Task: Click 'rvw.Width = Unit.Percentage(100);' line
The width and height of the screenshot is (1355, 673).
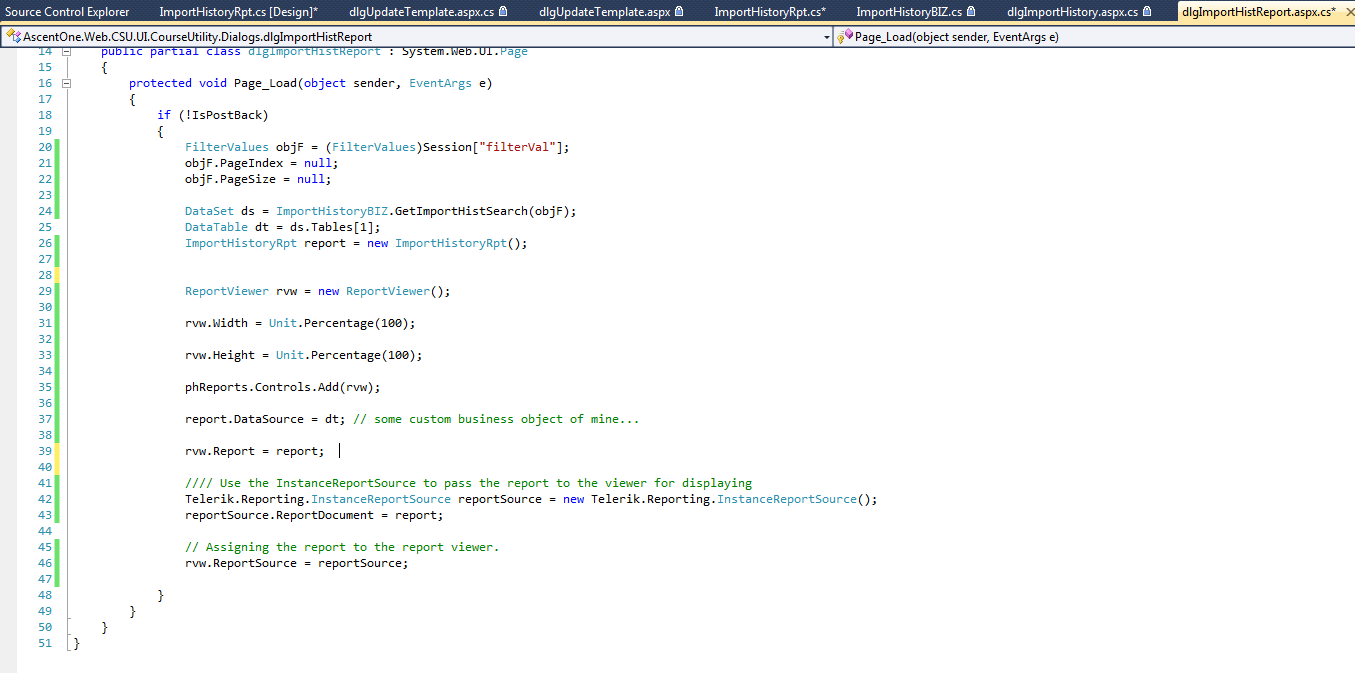Action: click(300, 323)
